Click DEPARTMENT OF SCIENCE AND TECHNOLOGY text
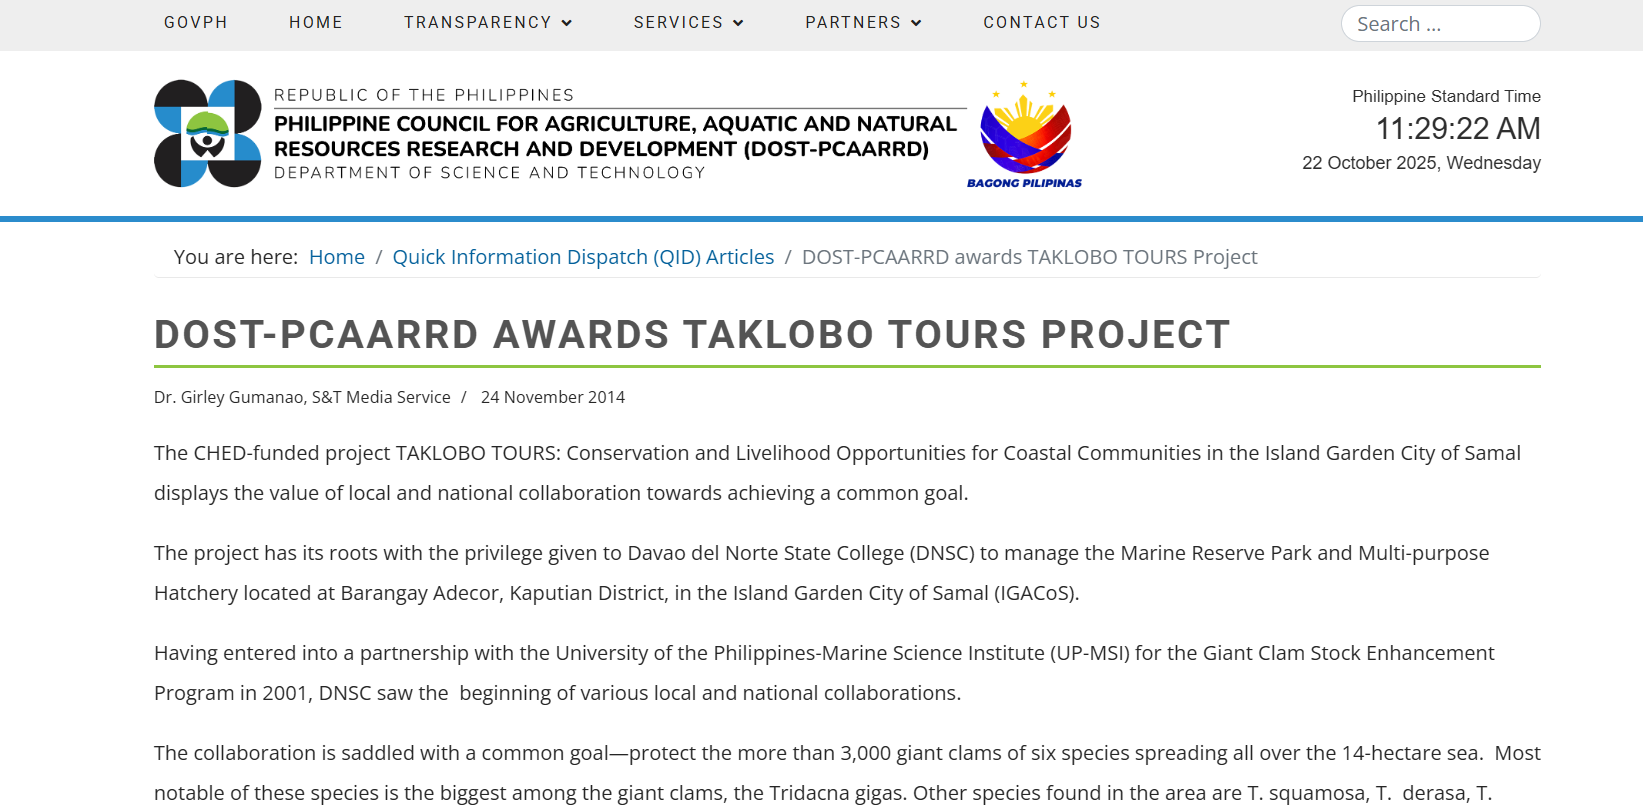1643x808 pixels. (490, 173)
